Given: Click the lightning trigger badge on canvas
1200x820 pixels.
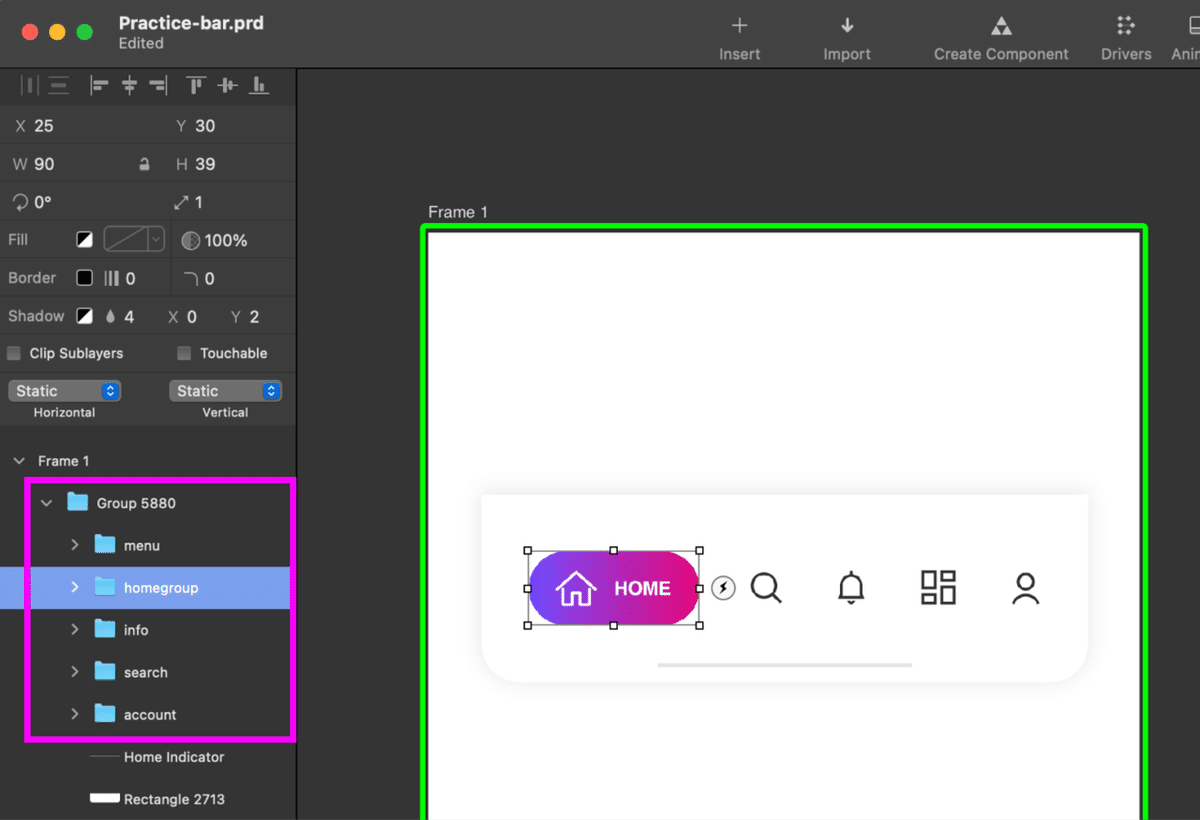Looking at the screenshot, I should [x=723, y=588].
